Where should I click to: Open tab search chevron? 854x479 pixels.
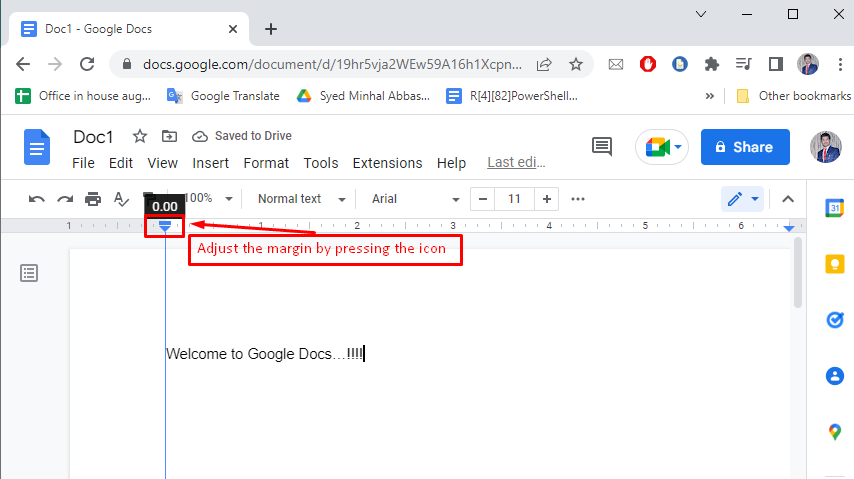pyautogui.click(x=701, y=14)
